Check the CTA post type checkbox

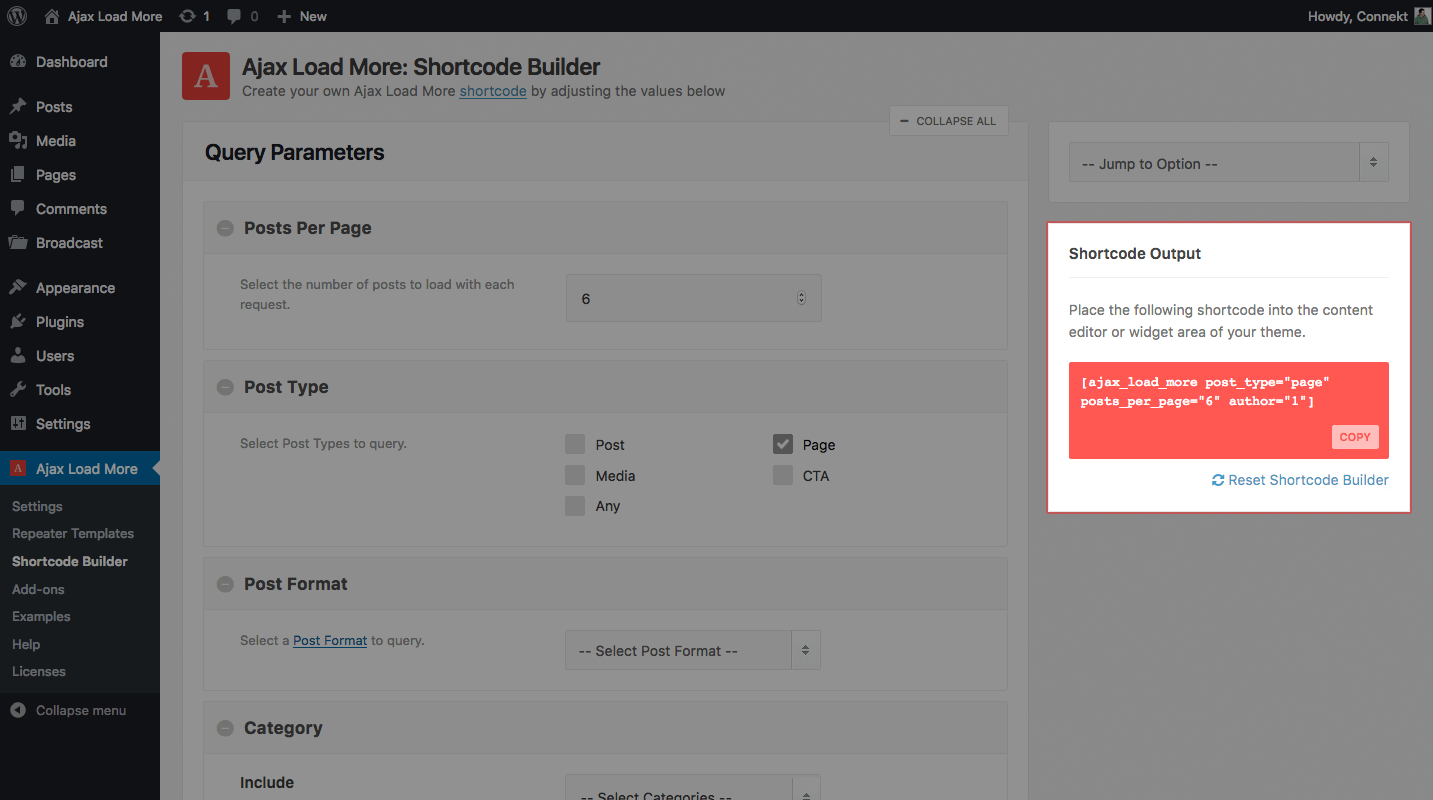tap(783, 476)
